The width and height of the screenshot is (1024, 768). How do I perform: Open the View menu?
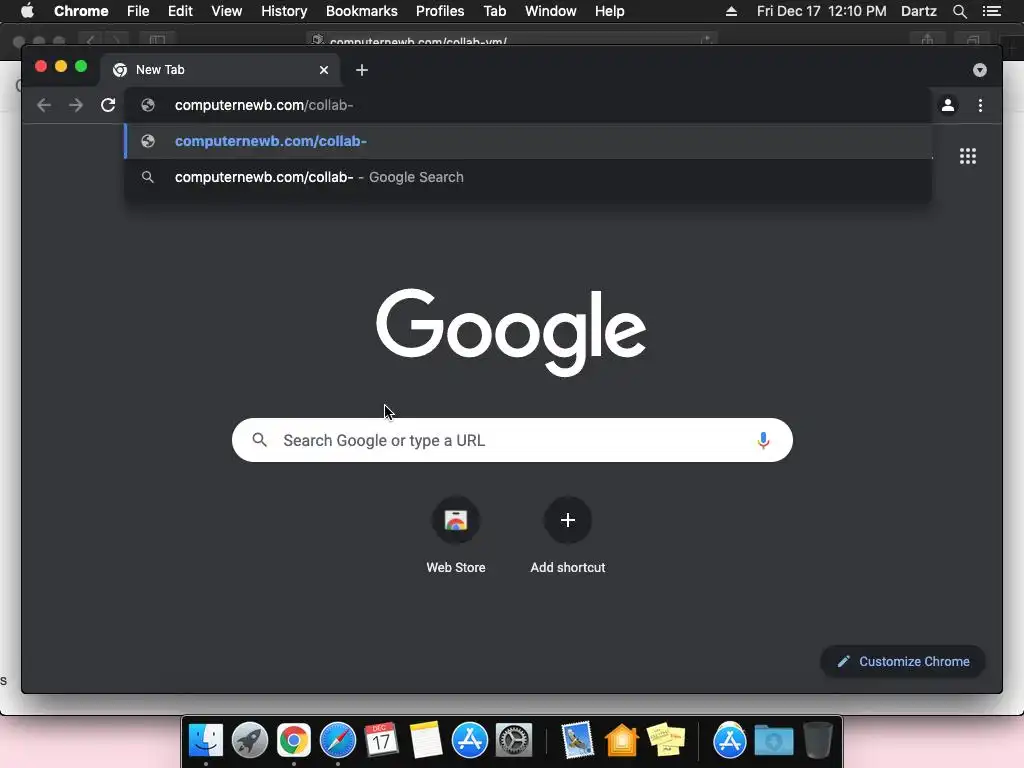pos(227,11)
